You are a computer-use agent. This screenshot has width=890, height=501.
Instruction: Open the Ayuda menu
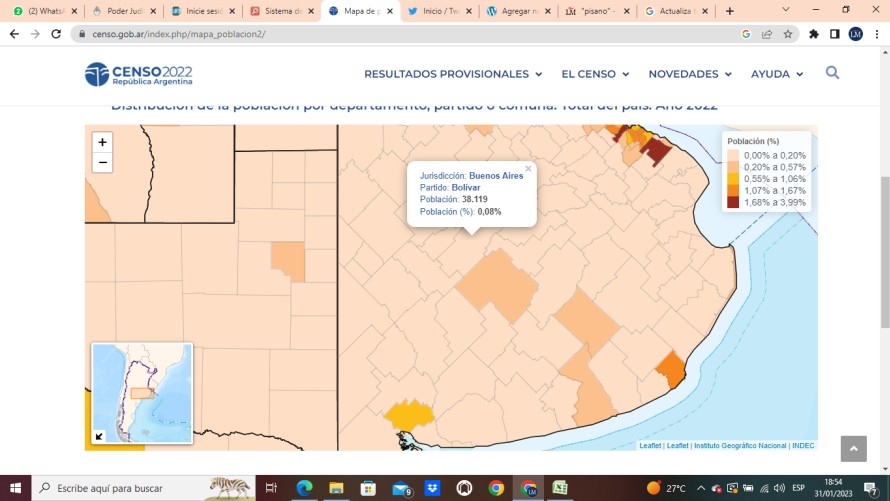[x=777, y=74]
